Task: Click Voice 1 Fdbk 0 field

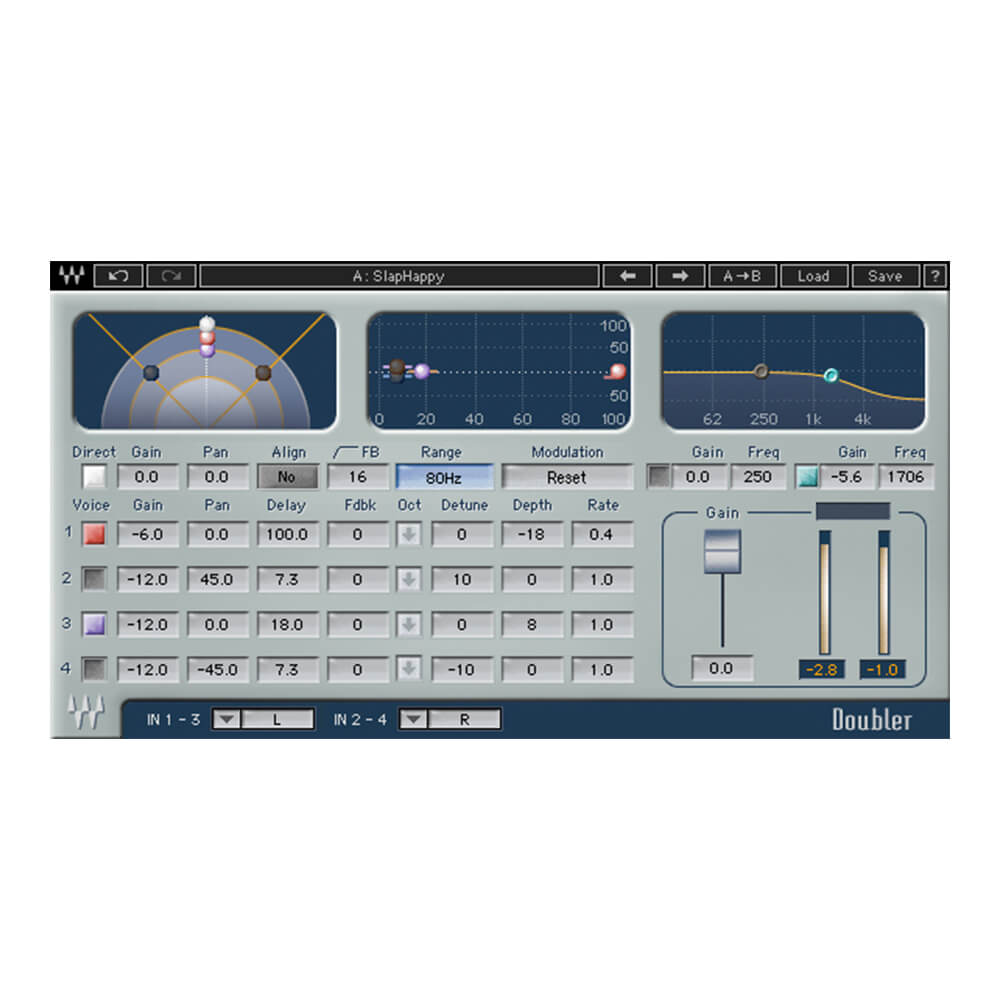Action: point(358,534)
